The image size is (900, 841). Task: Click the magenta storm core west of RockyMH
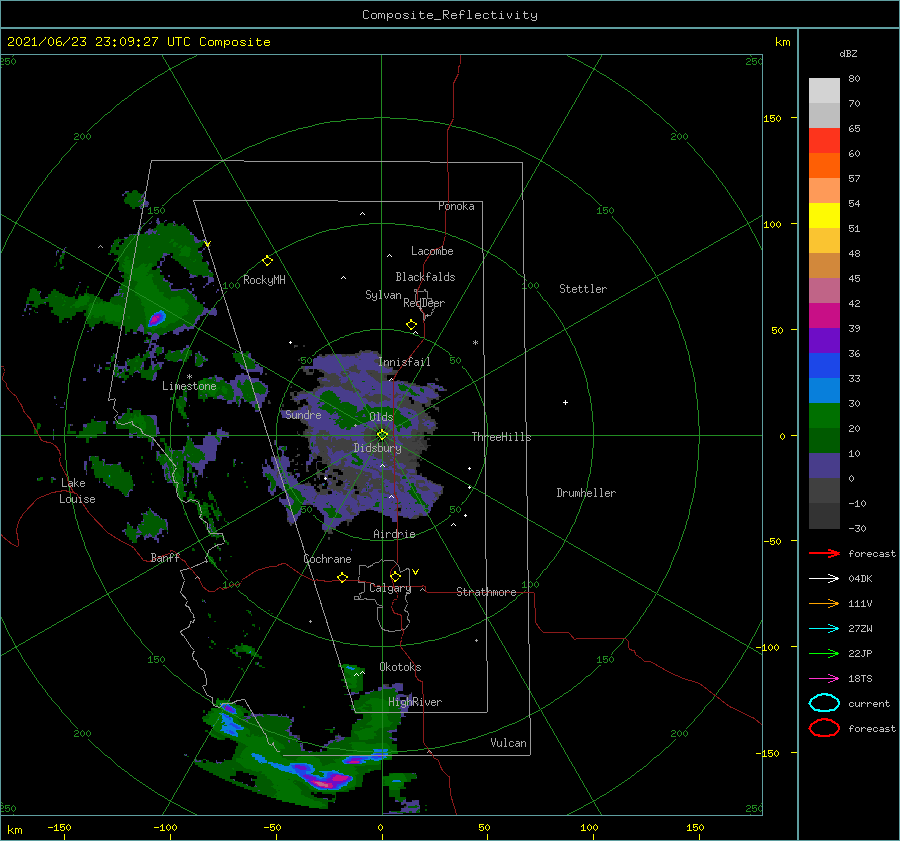[156, 319]
